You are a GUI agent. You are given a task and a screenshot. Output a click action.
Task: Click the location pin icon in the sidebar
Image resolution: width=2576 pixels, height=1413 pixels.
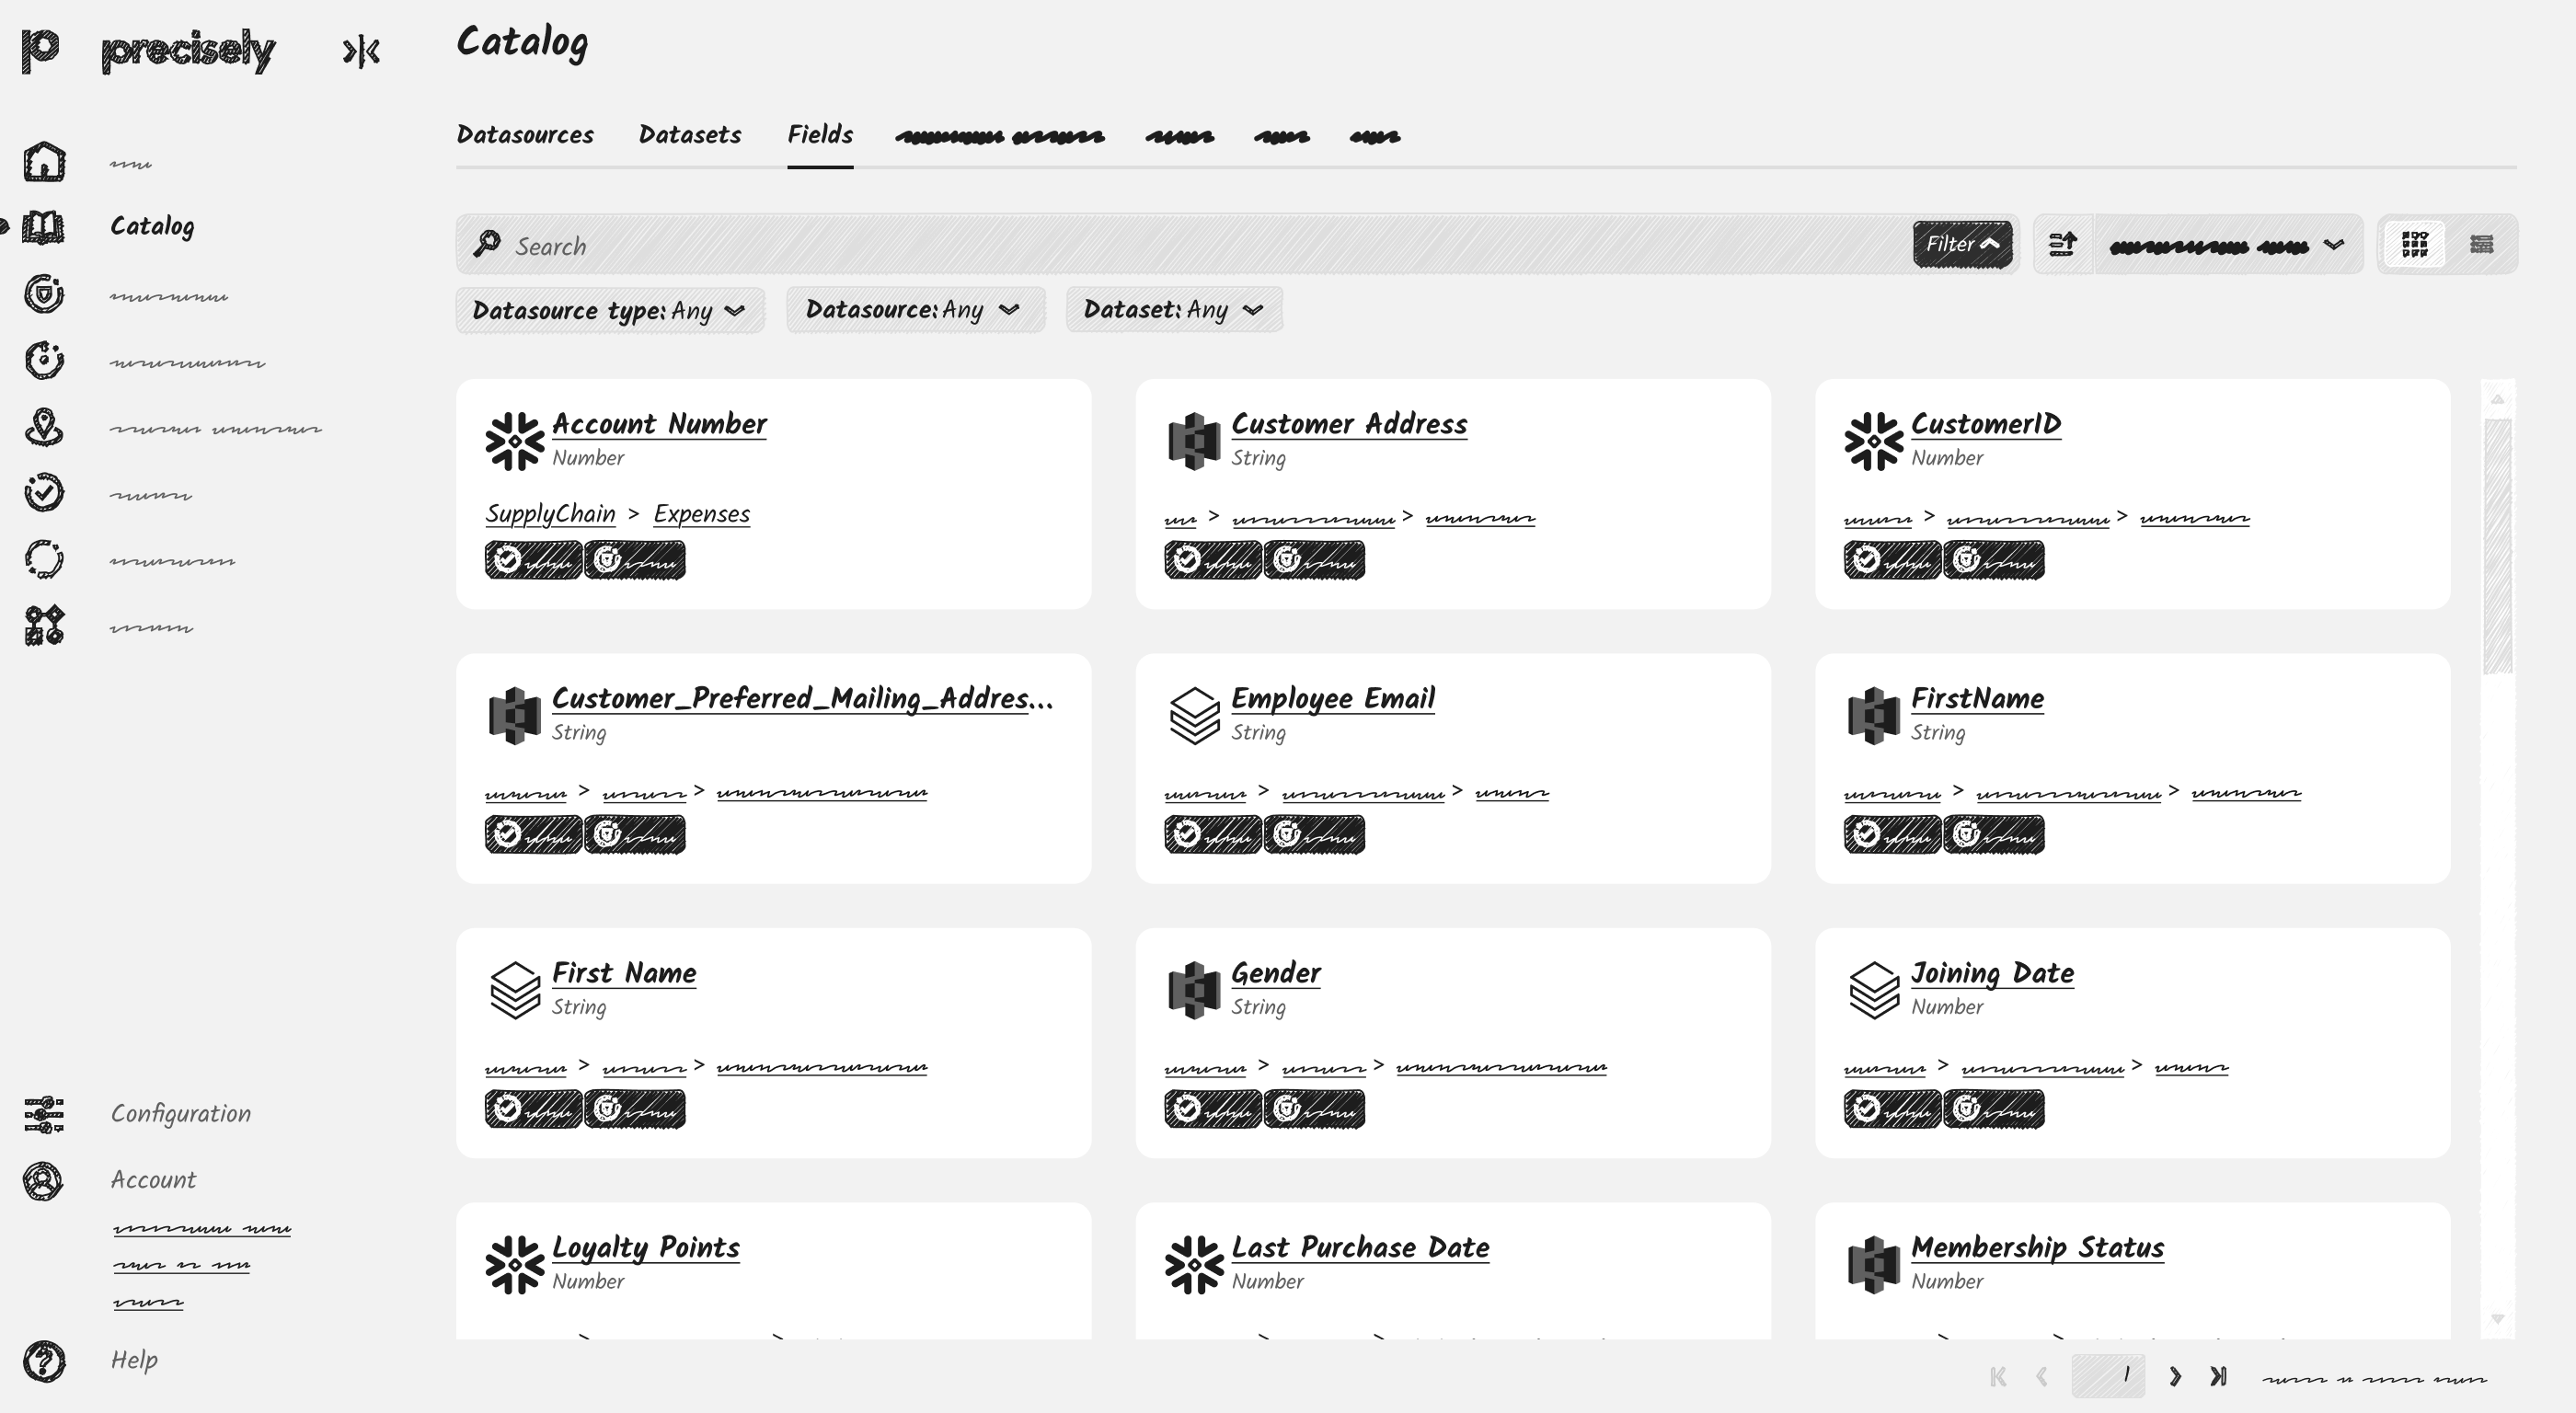pos(44,427)
